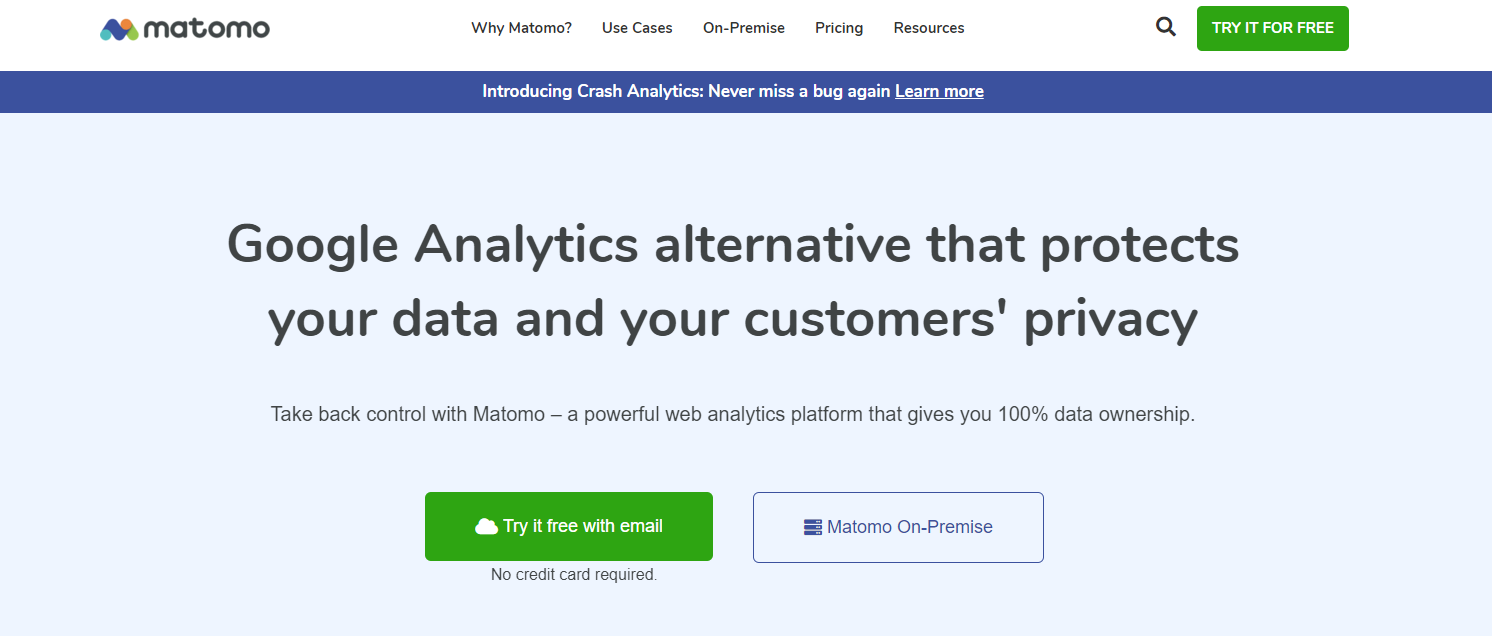Screen dimensions: 1492x636
Task: Open the search magnifier icon
Action: [1165, 27]
